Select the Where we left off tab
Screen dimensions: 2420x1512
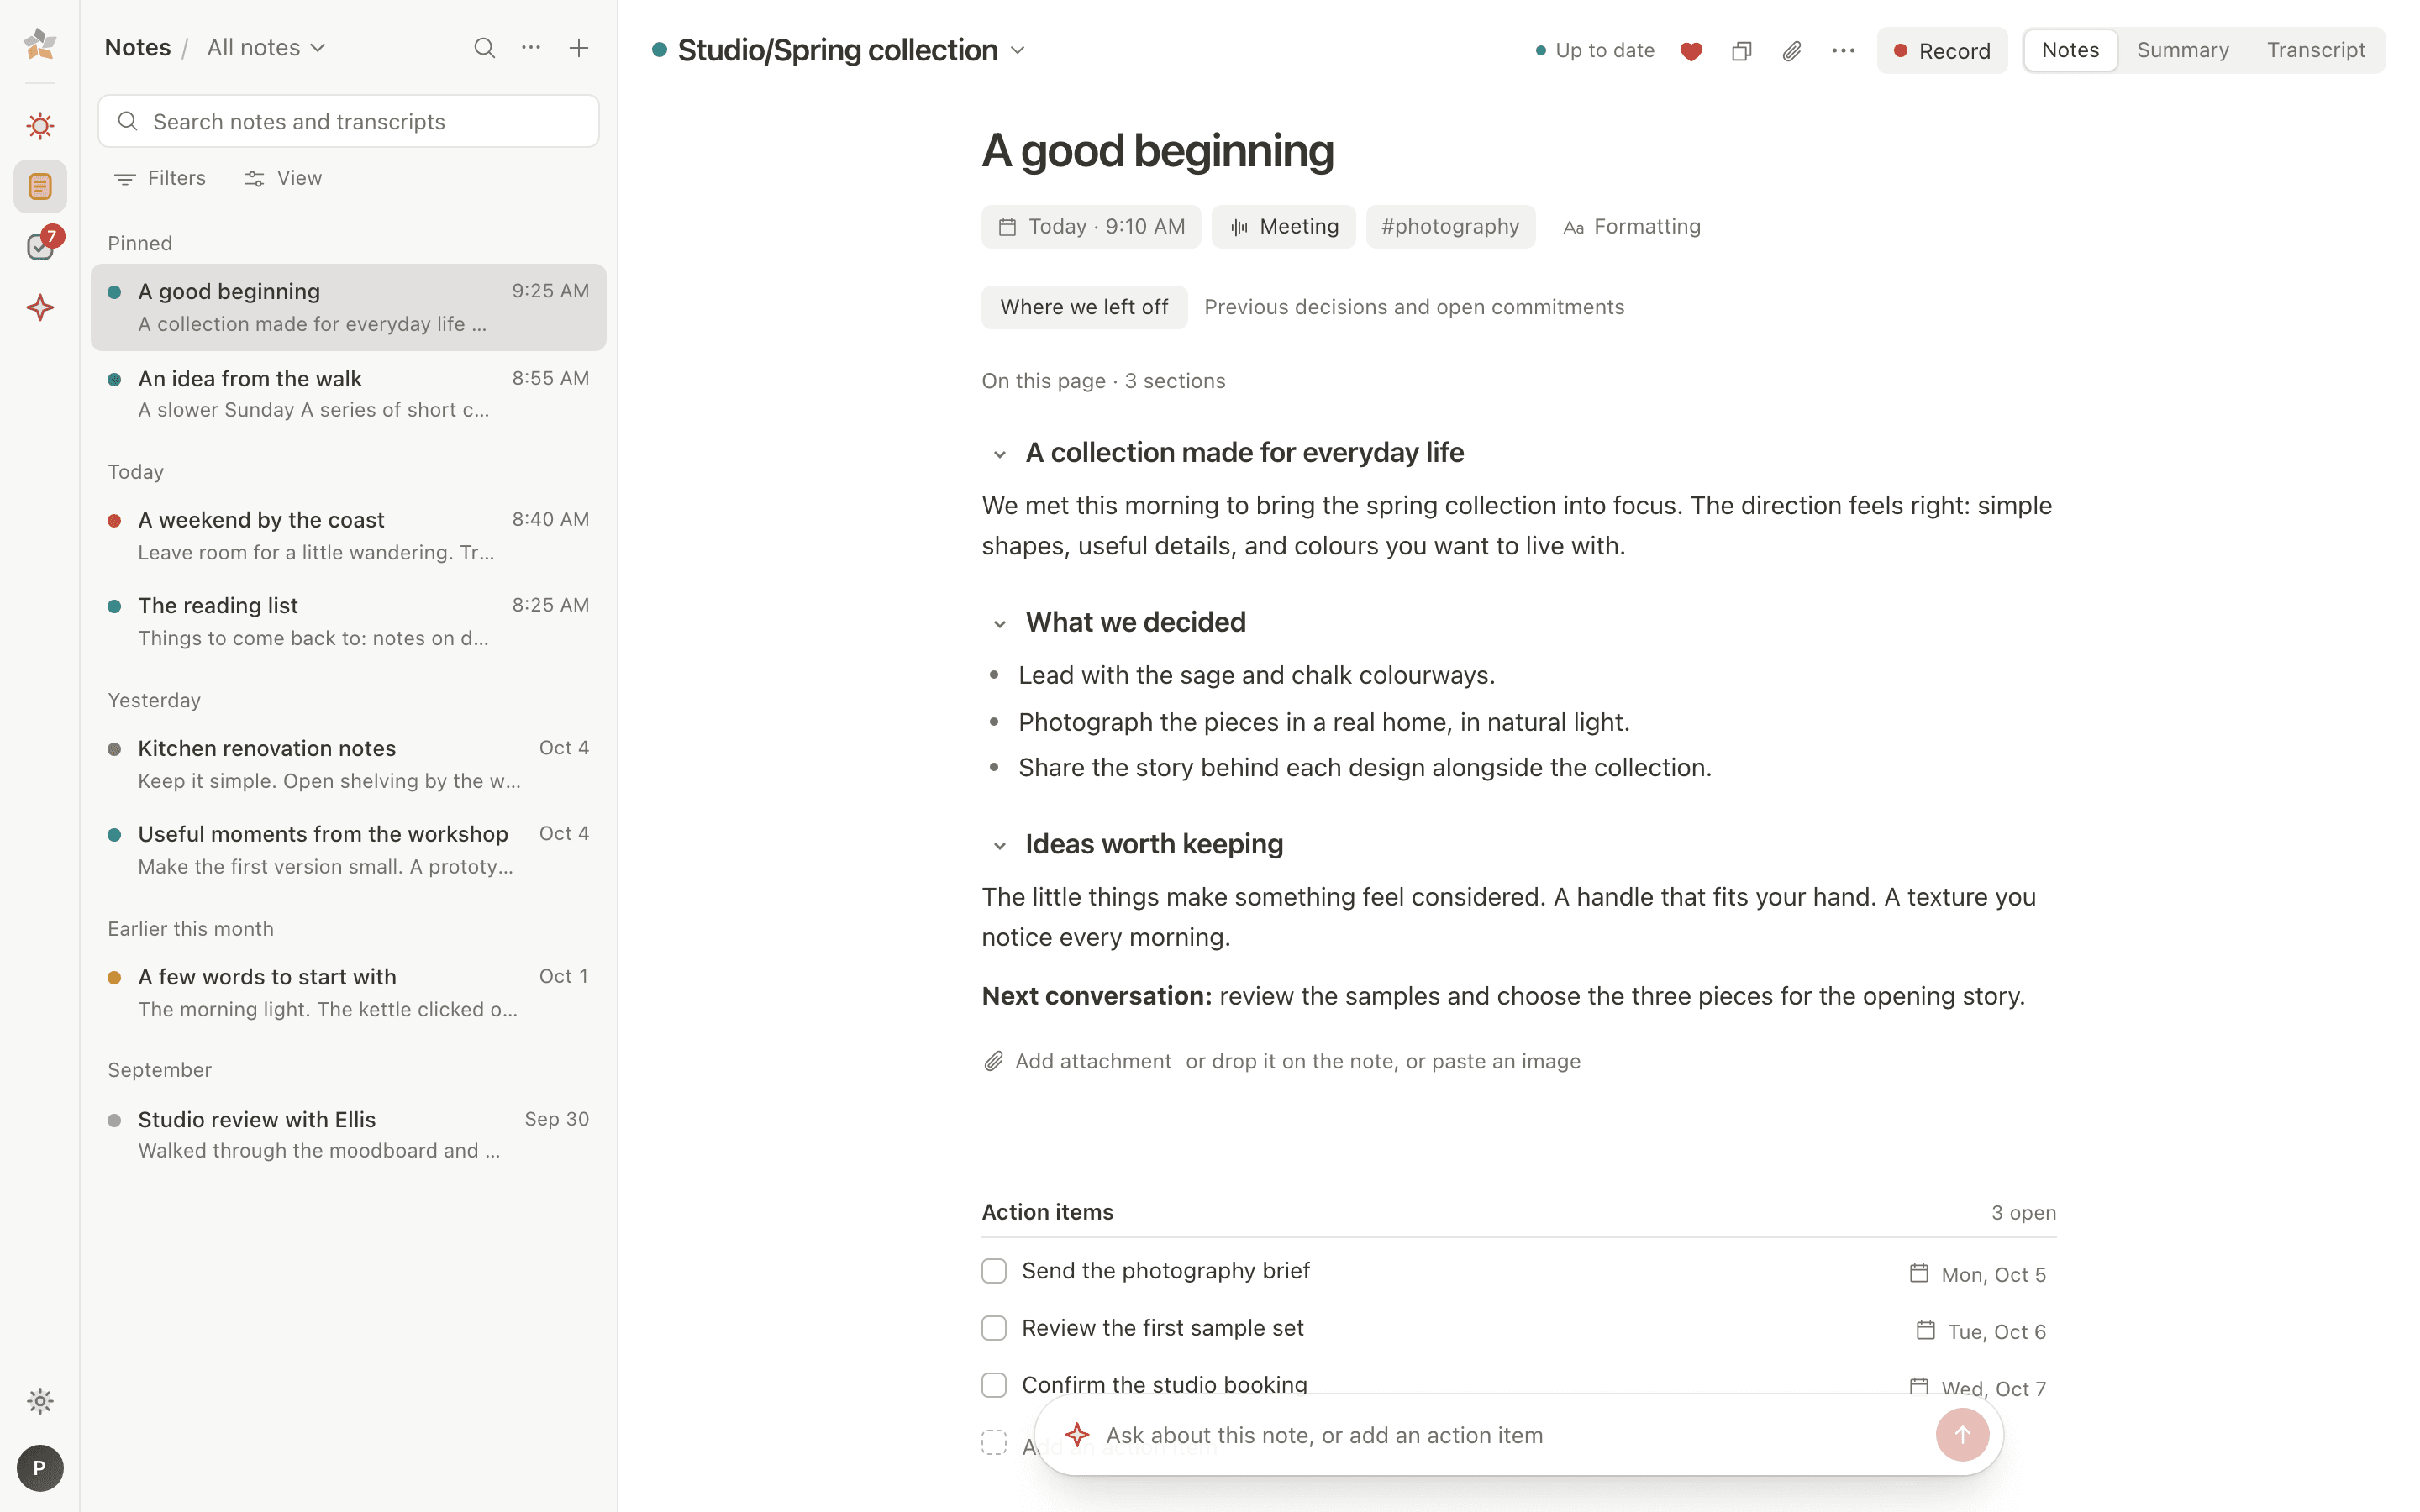[1084, 307]
